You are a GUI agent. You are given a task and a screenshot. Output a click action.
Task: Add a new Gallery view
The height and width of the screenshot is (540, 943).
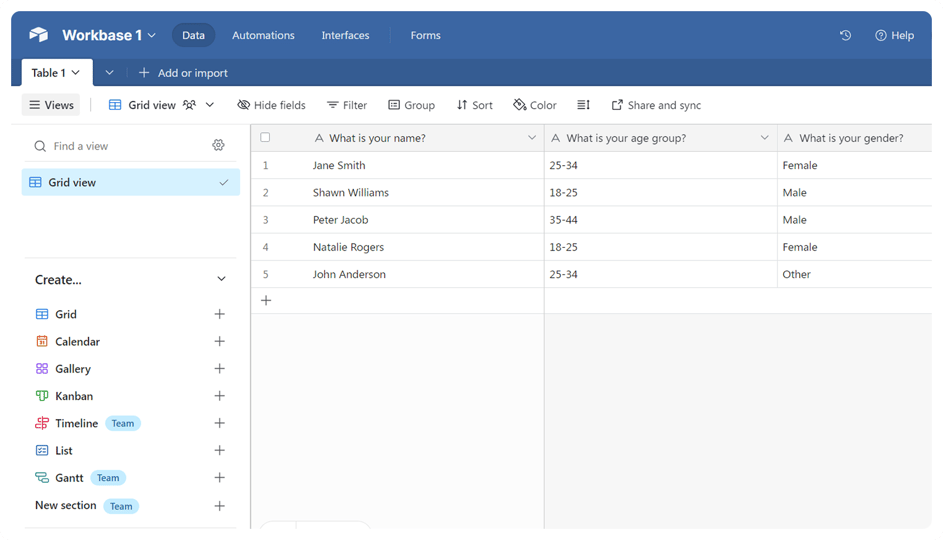pyautogui.click(x=219, y=369)
